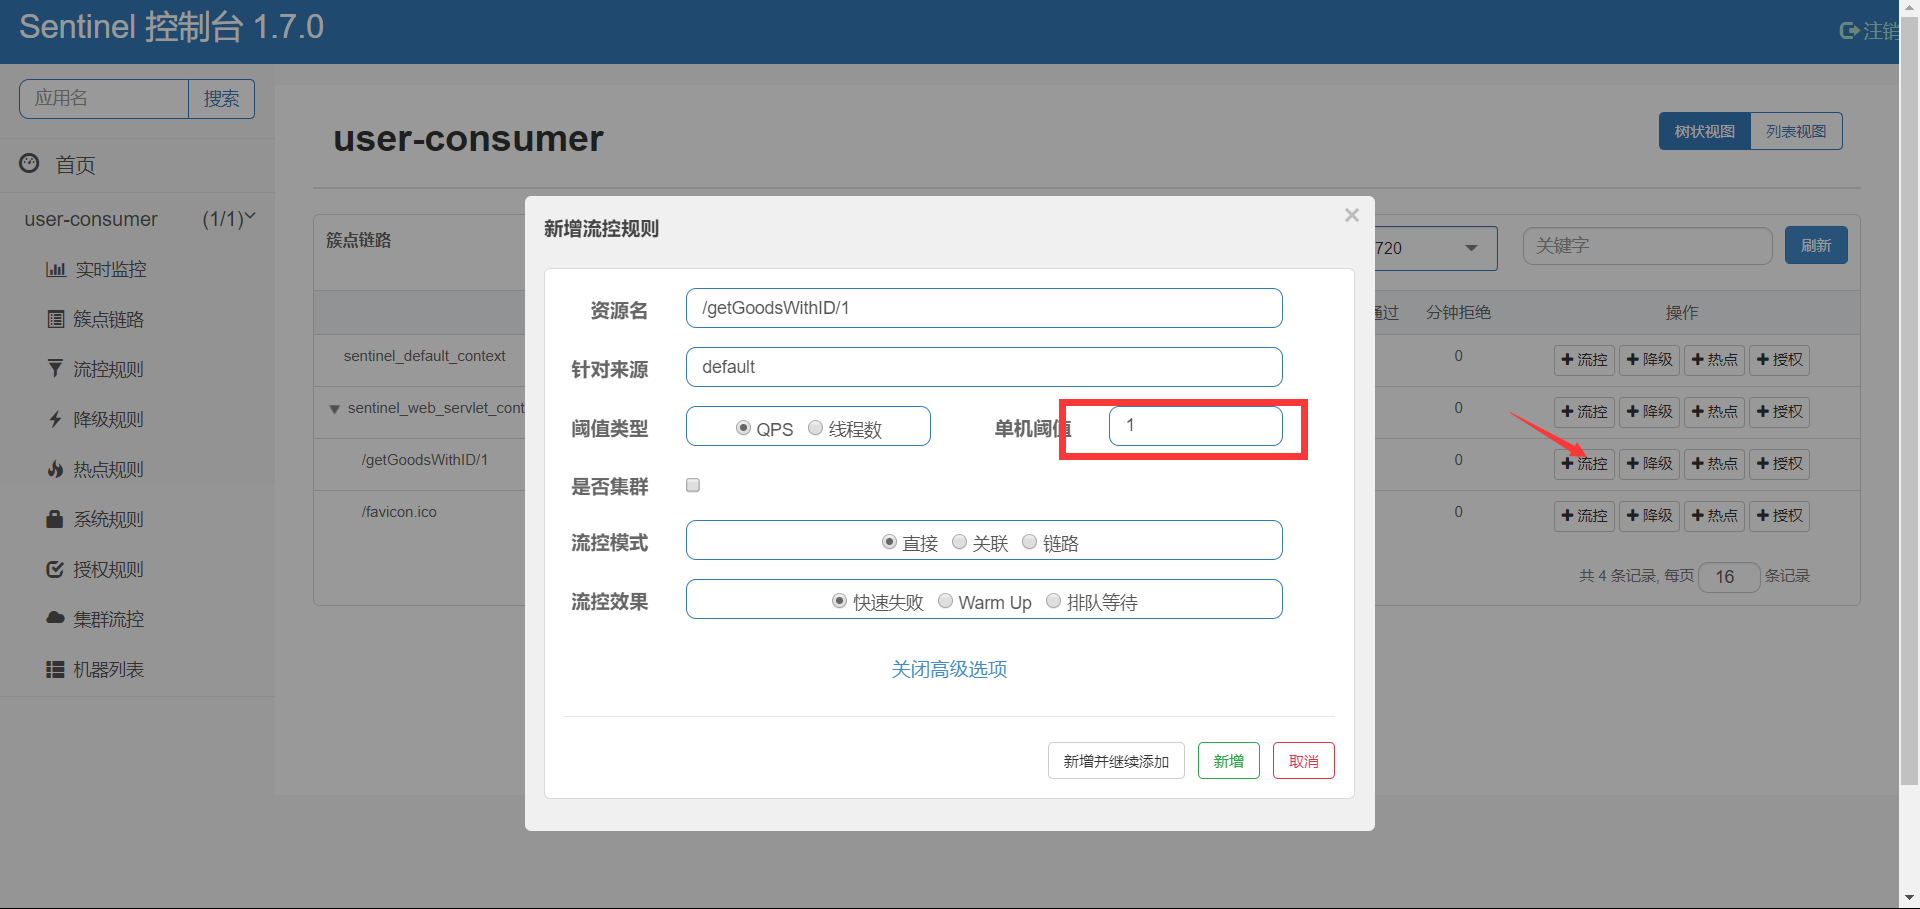Click the grid list icon beside 机器列表
The height and width of the screenshot is (909, 1920).
pos(56,669)
